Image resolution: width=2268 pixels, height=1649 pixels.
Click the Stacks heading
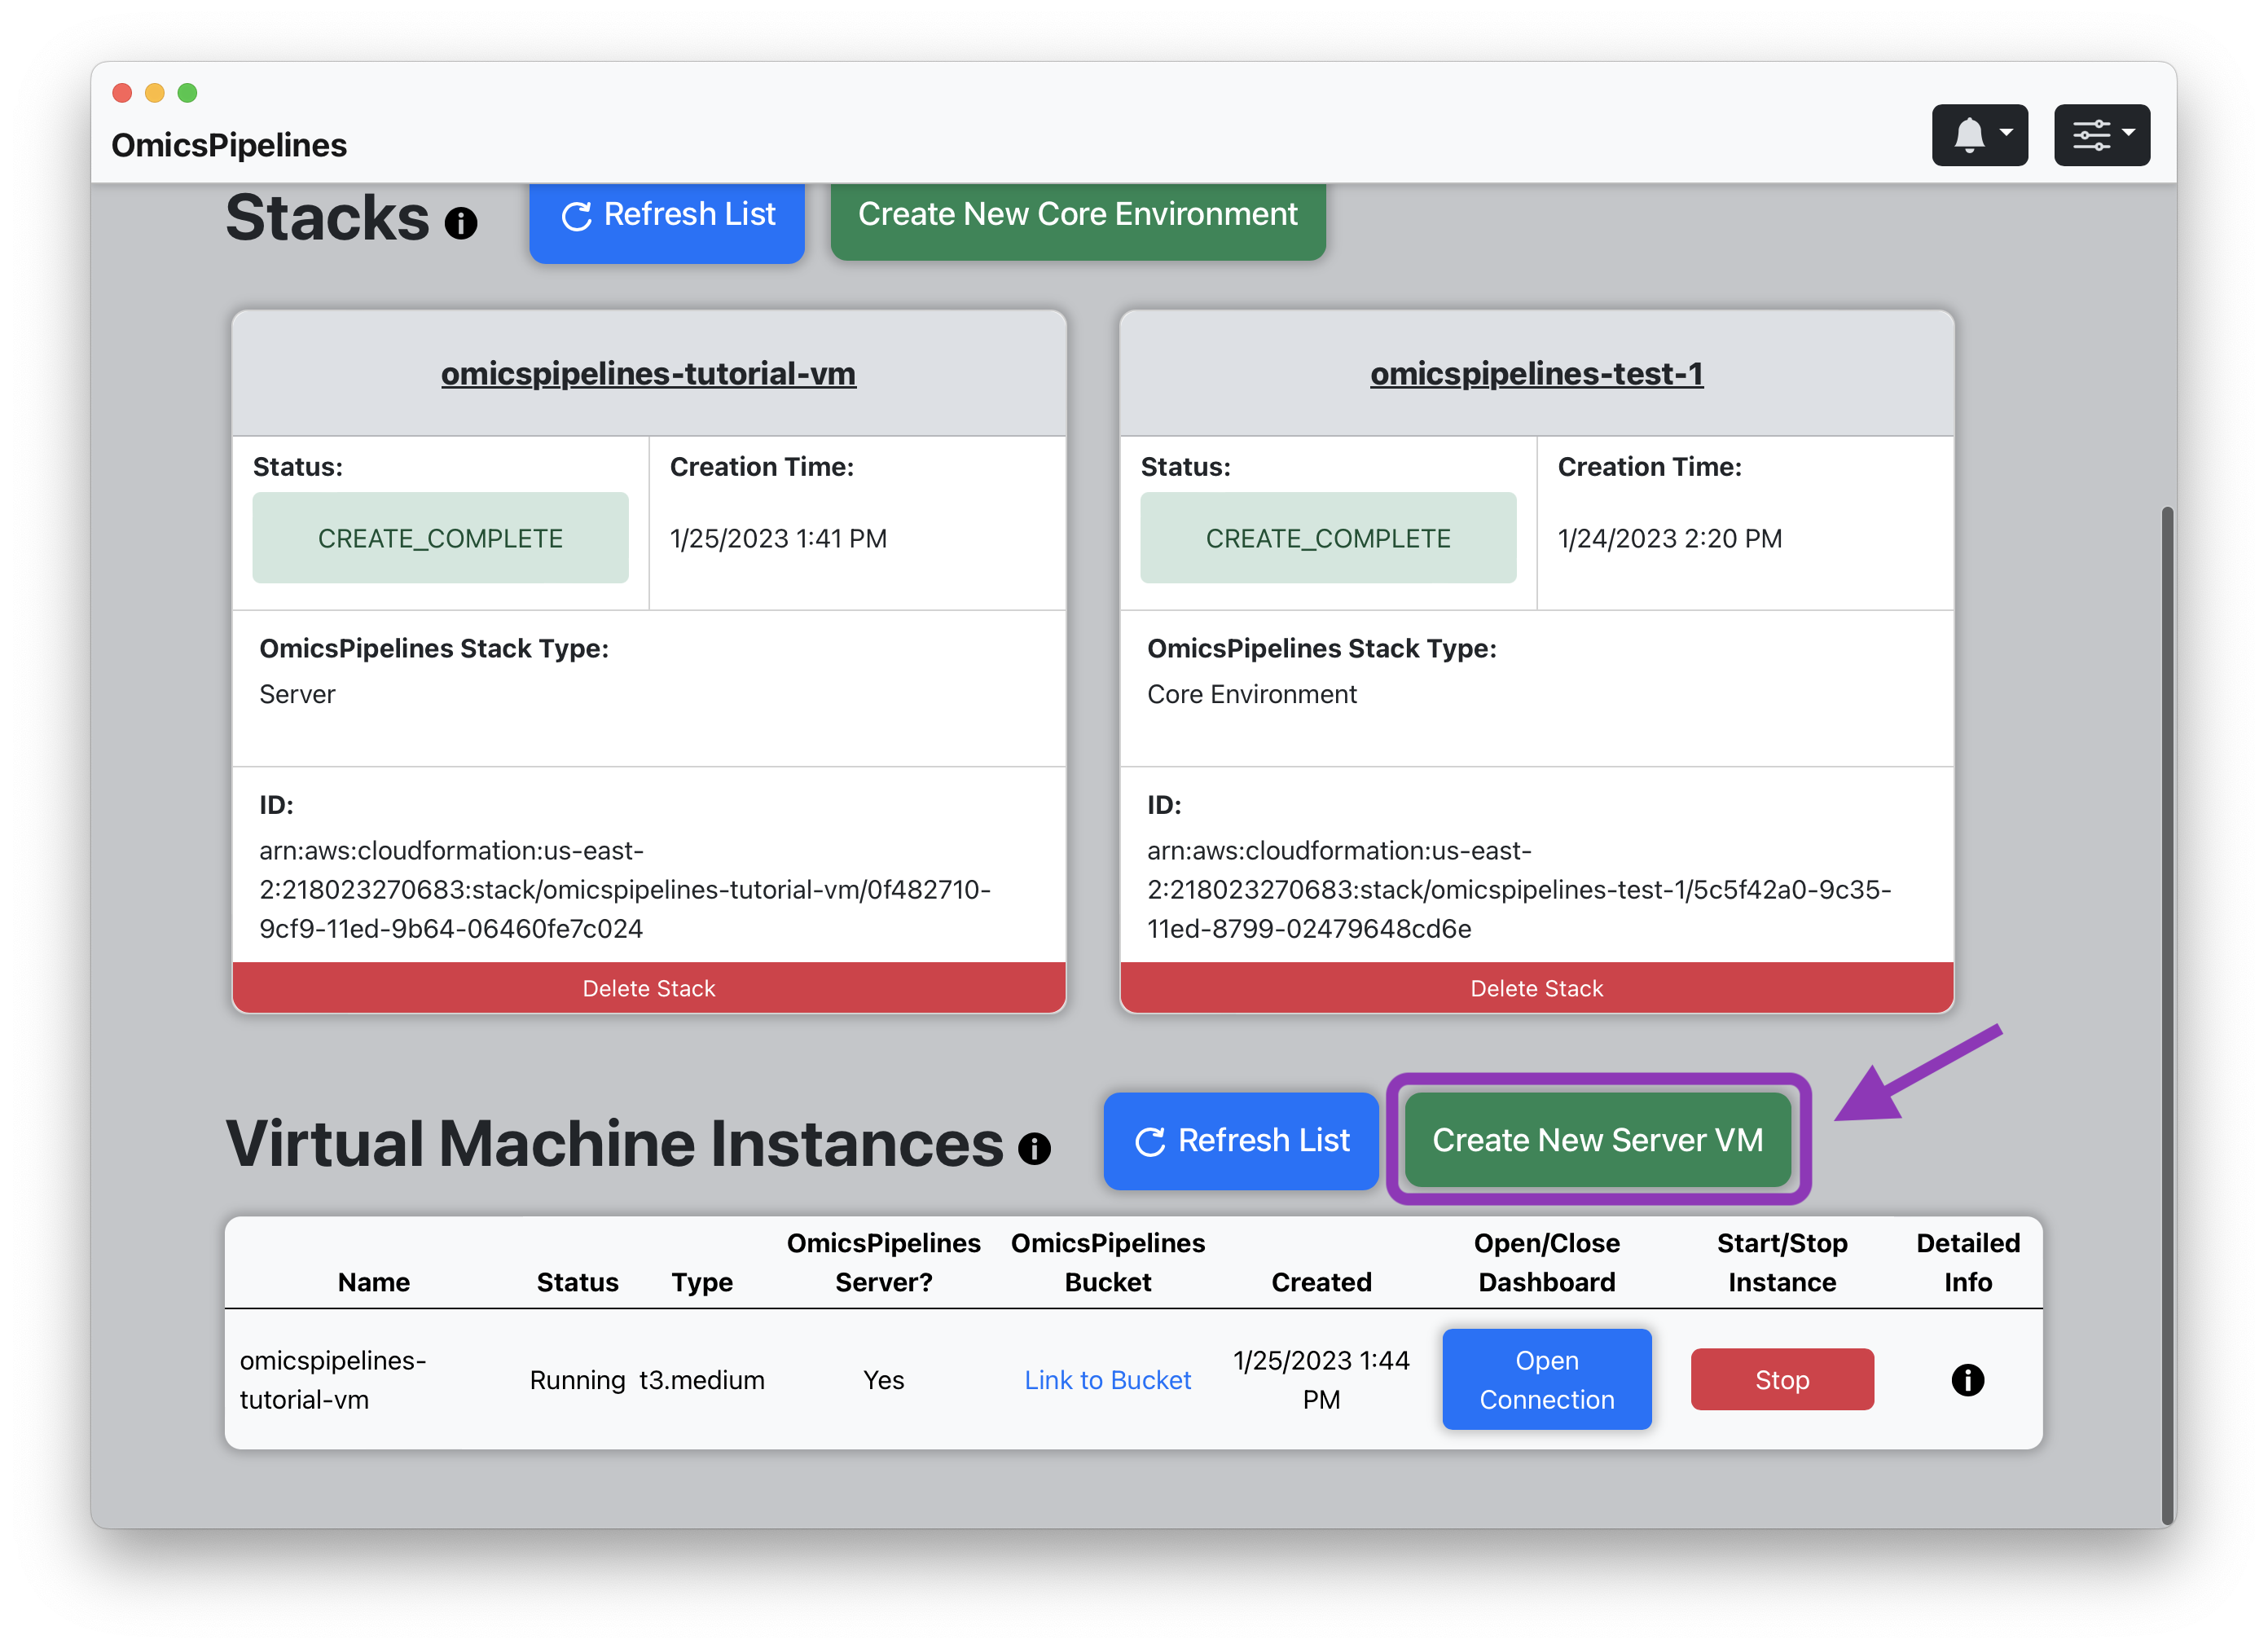[x=327, y=217]
